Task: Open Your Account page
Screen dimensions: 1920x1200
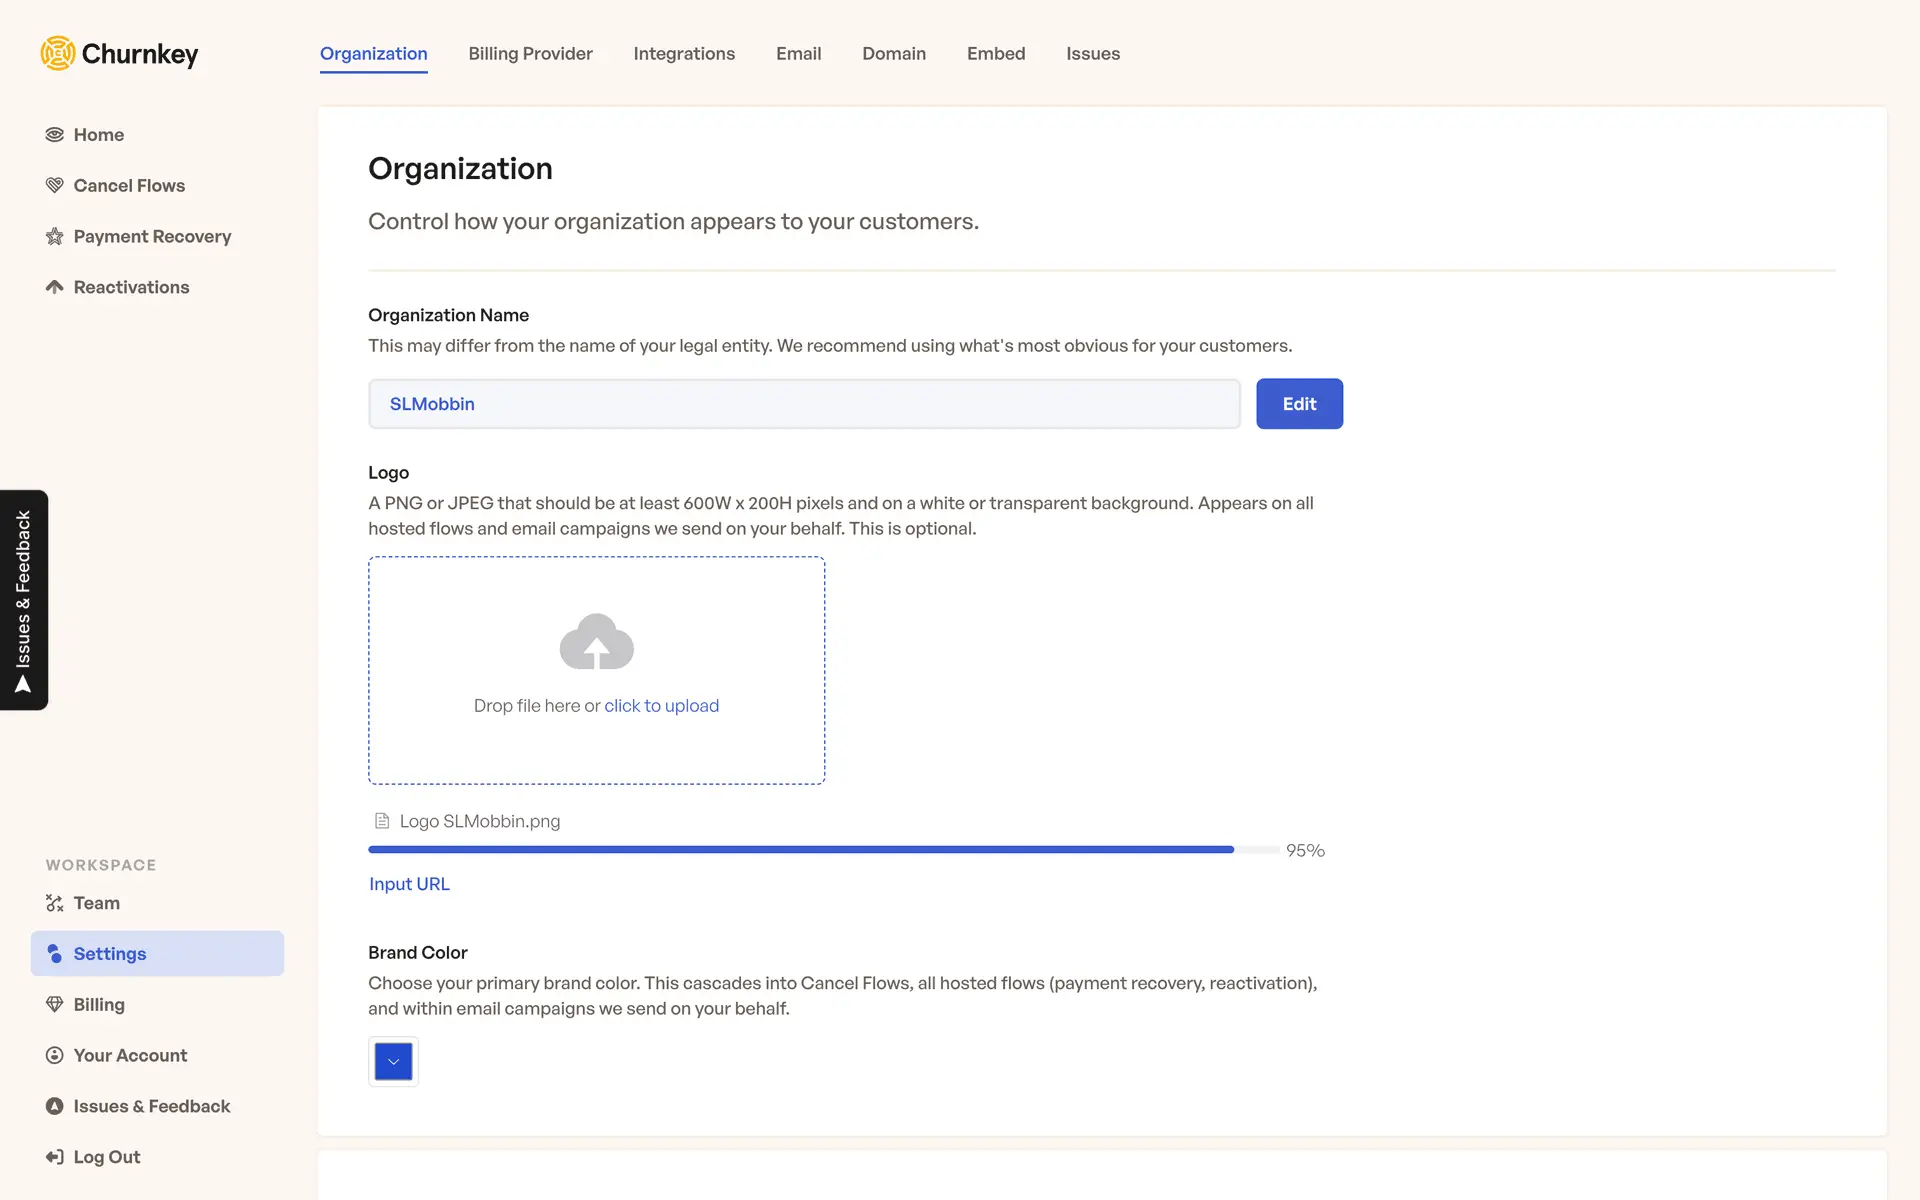Action: (130, 1055)
